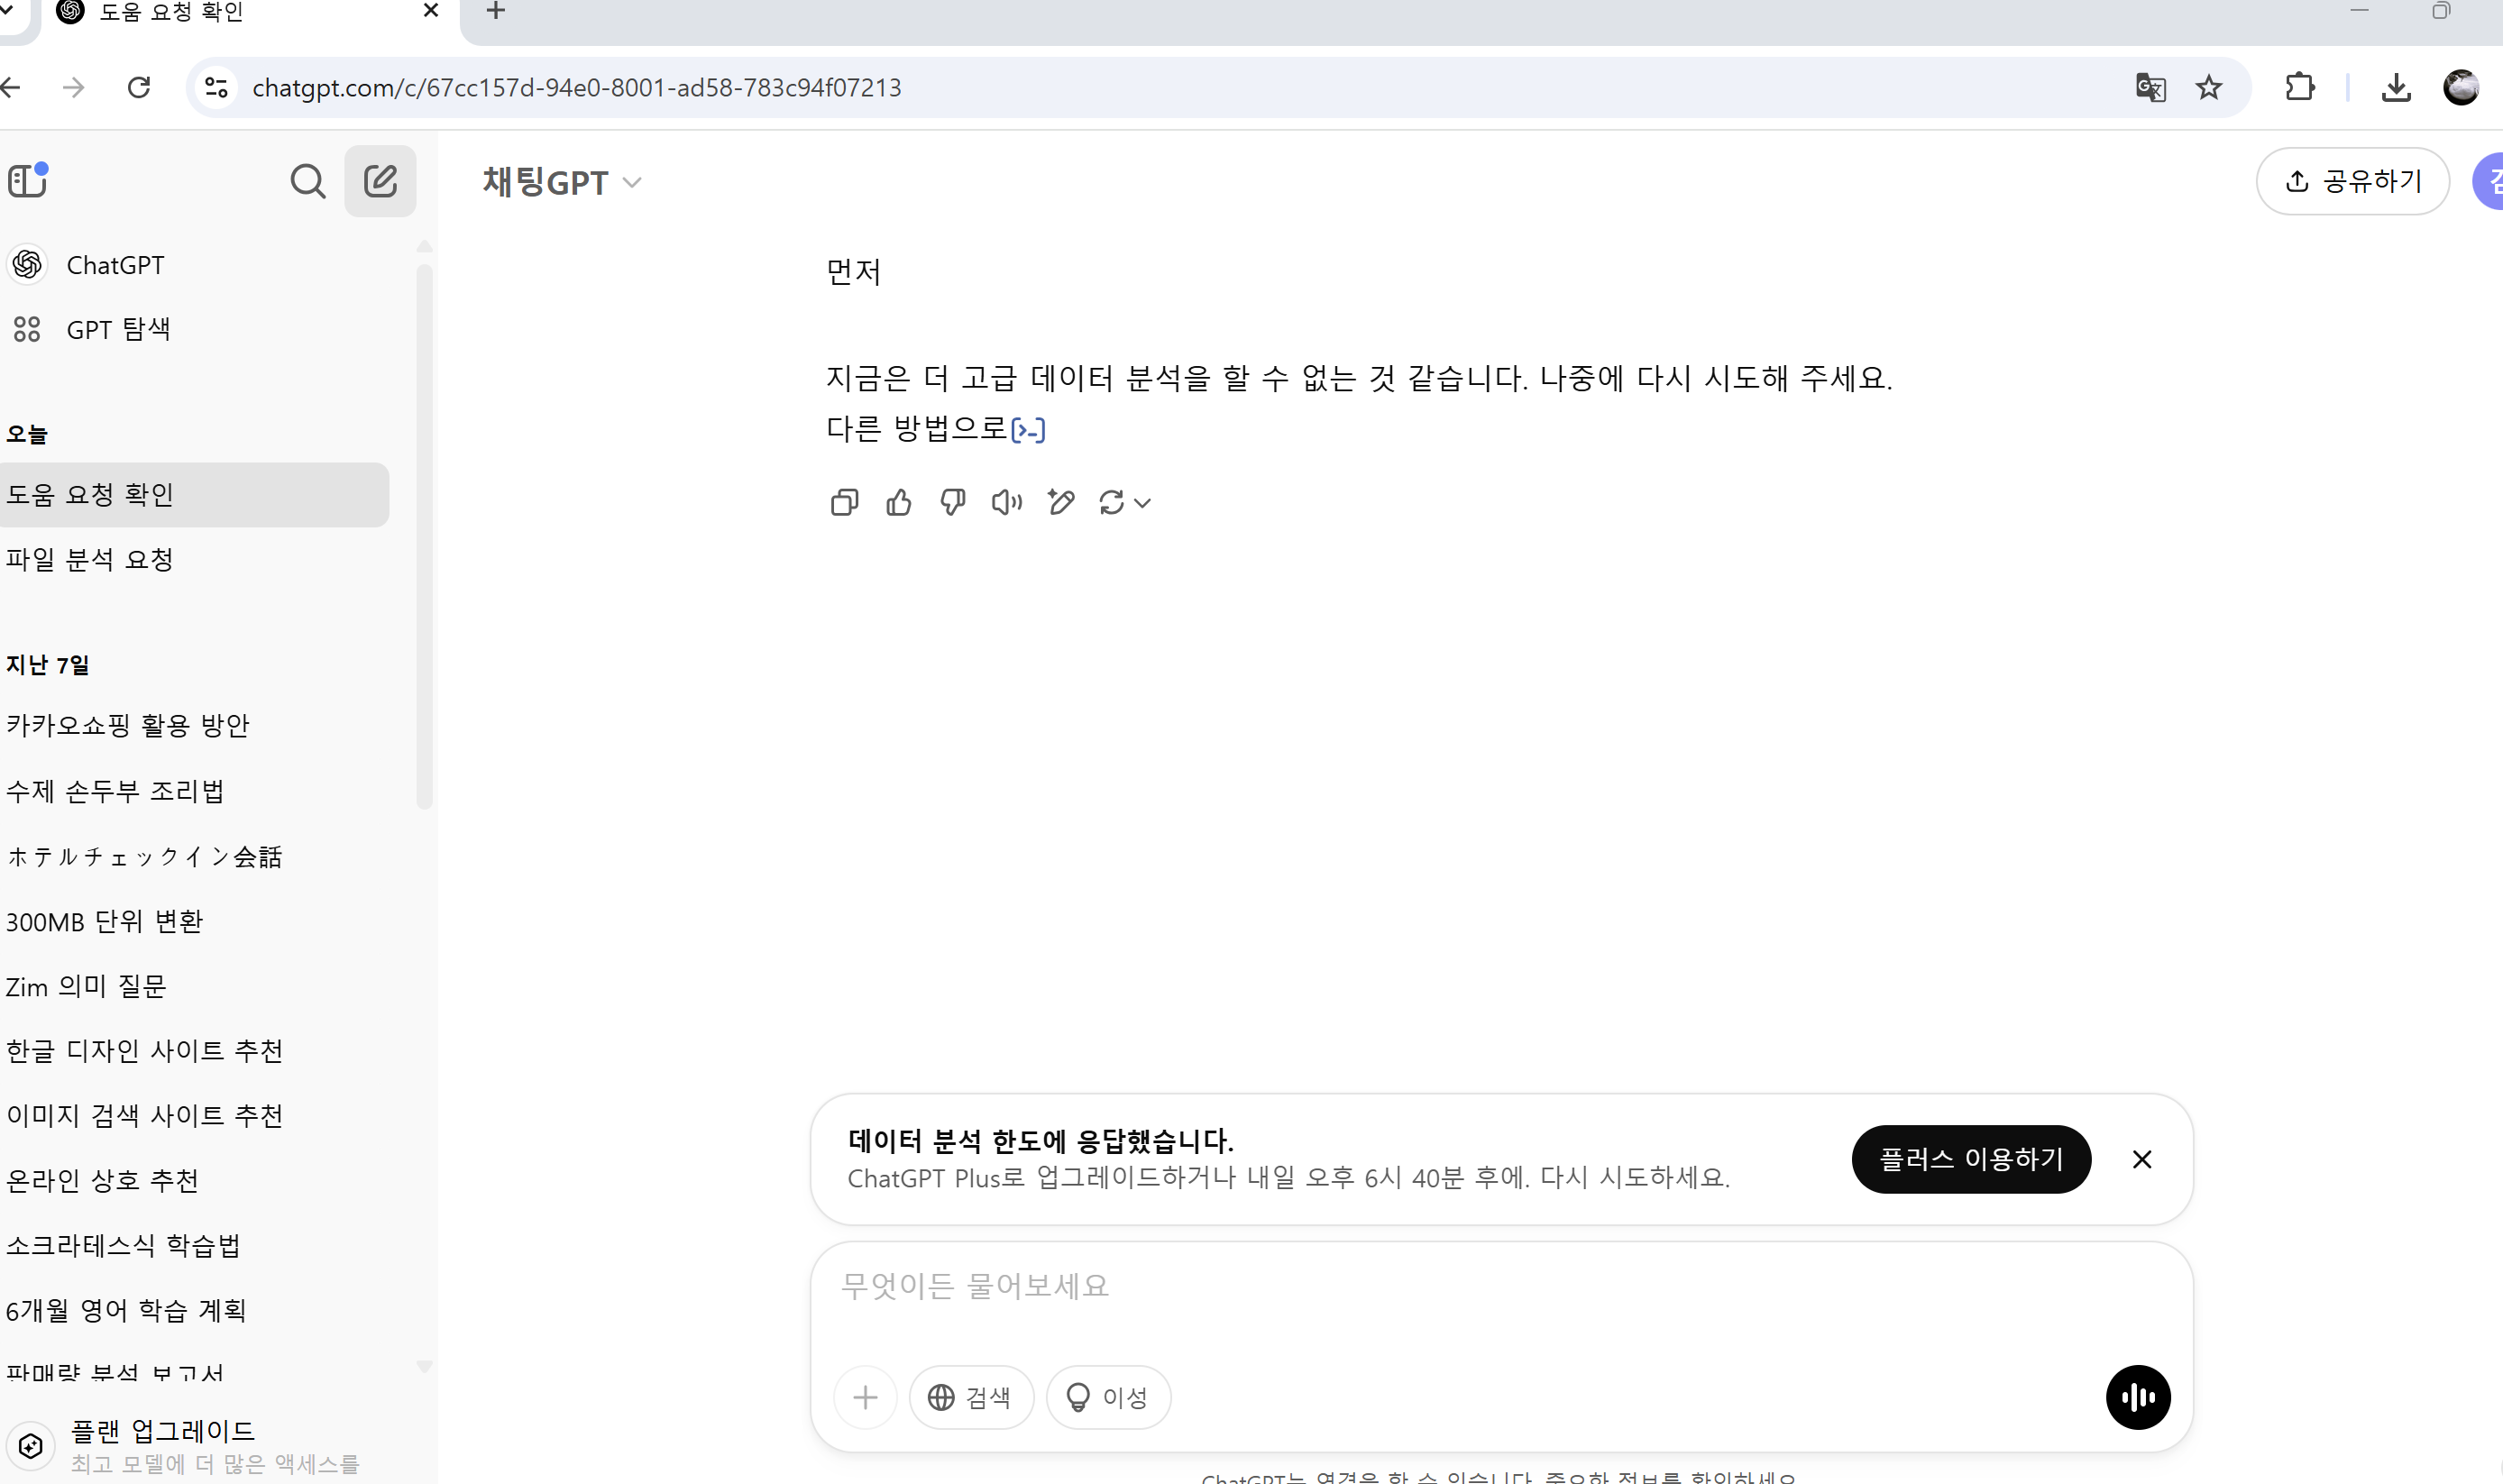The image size is (2503, 1484).
Task: Open the 도움 요청 확인 chat
Action: [193, 495]
